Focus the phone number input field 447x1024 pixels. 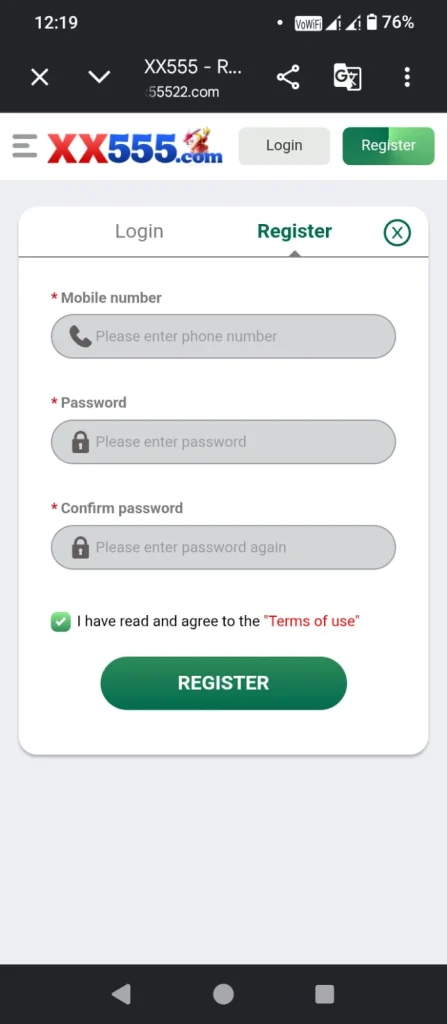point(224,336)
